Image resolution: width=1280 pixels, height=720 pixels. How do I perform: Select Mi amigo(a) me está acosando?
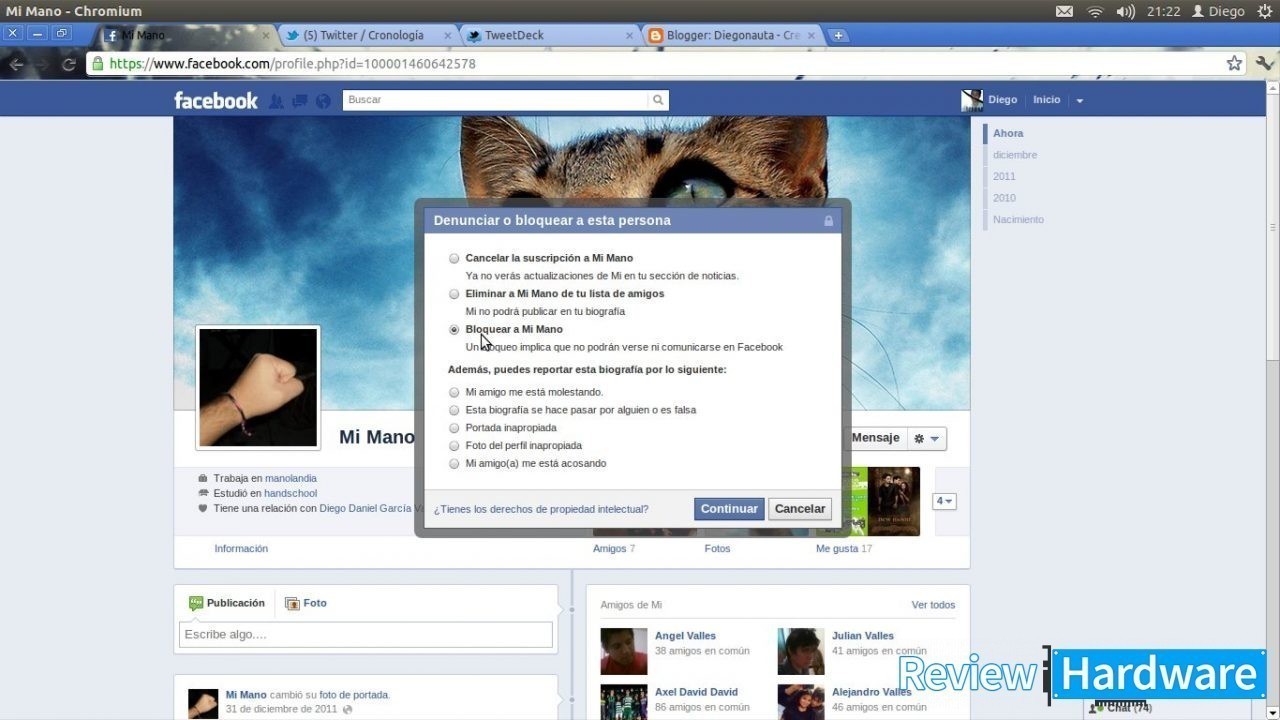tap(455, 464)
